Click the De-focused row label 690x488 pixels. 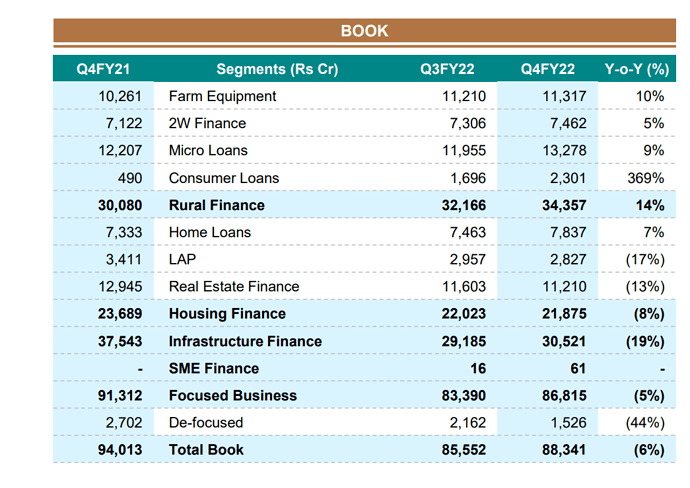[x=206, y=422]
